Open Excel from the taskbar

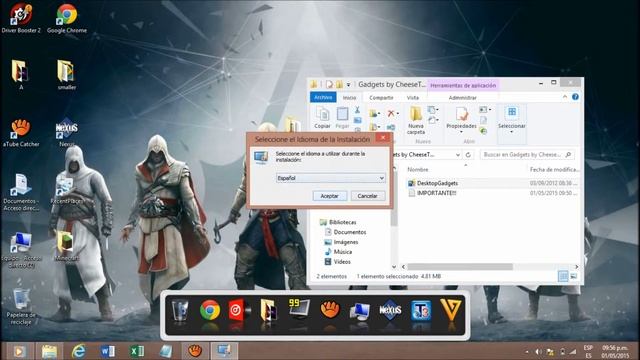click(x=137, y=351)
